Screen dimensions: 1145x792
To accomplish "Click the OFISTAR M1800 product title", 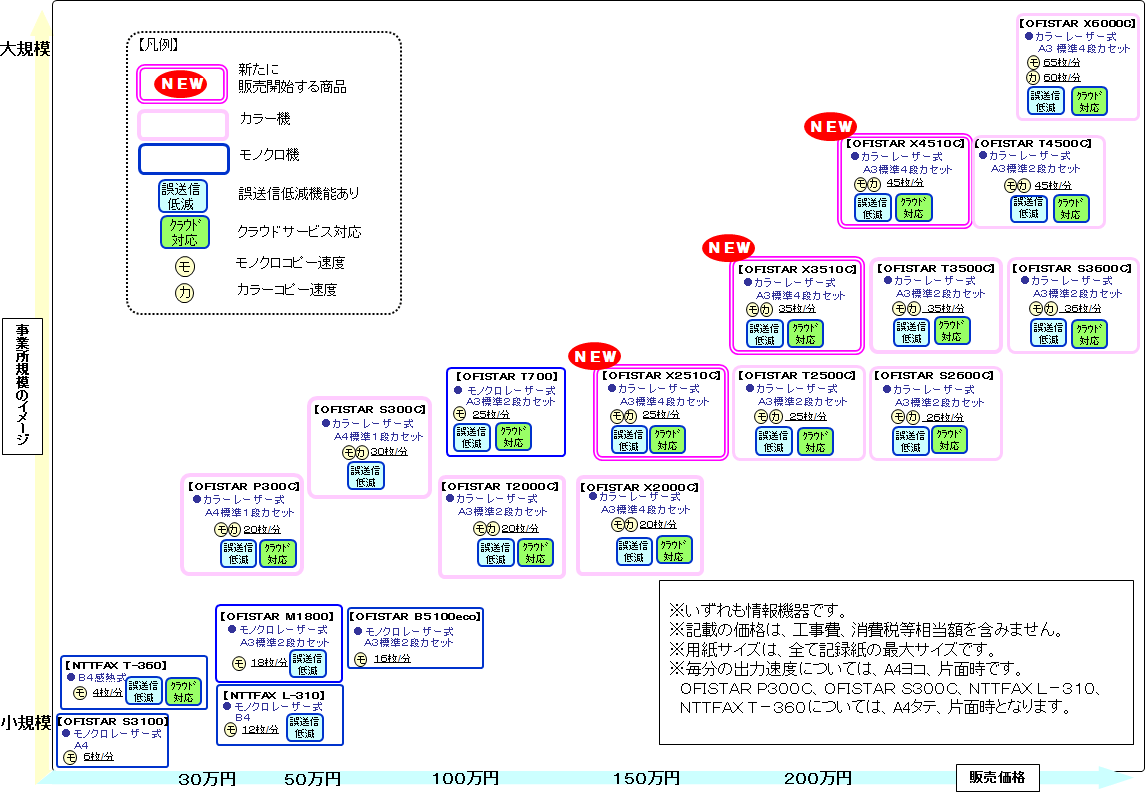I will click(277, 617).
